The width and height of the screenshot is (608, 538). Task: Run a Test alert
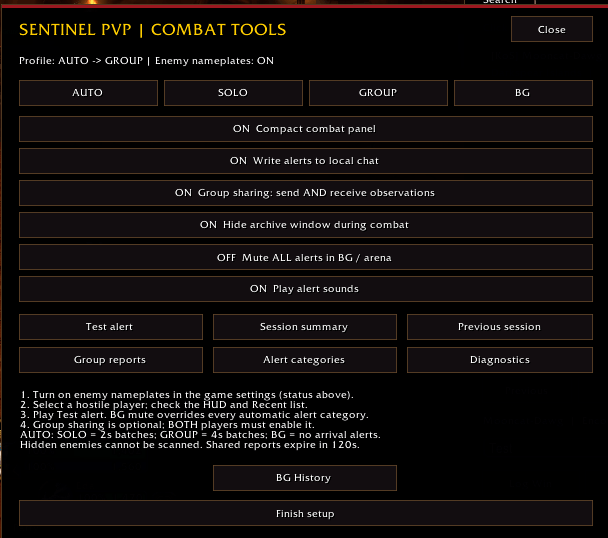click(111, 327)
